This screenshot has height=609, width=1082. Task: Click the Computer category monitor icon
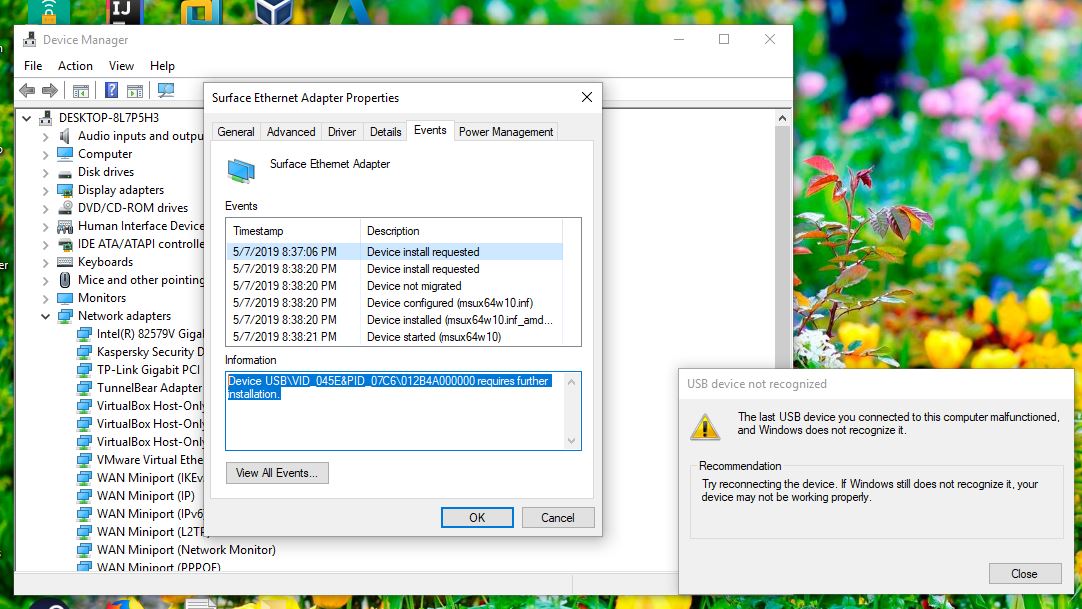65,154
